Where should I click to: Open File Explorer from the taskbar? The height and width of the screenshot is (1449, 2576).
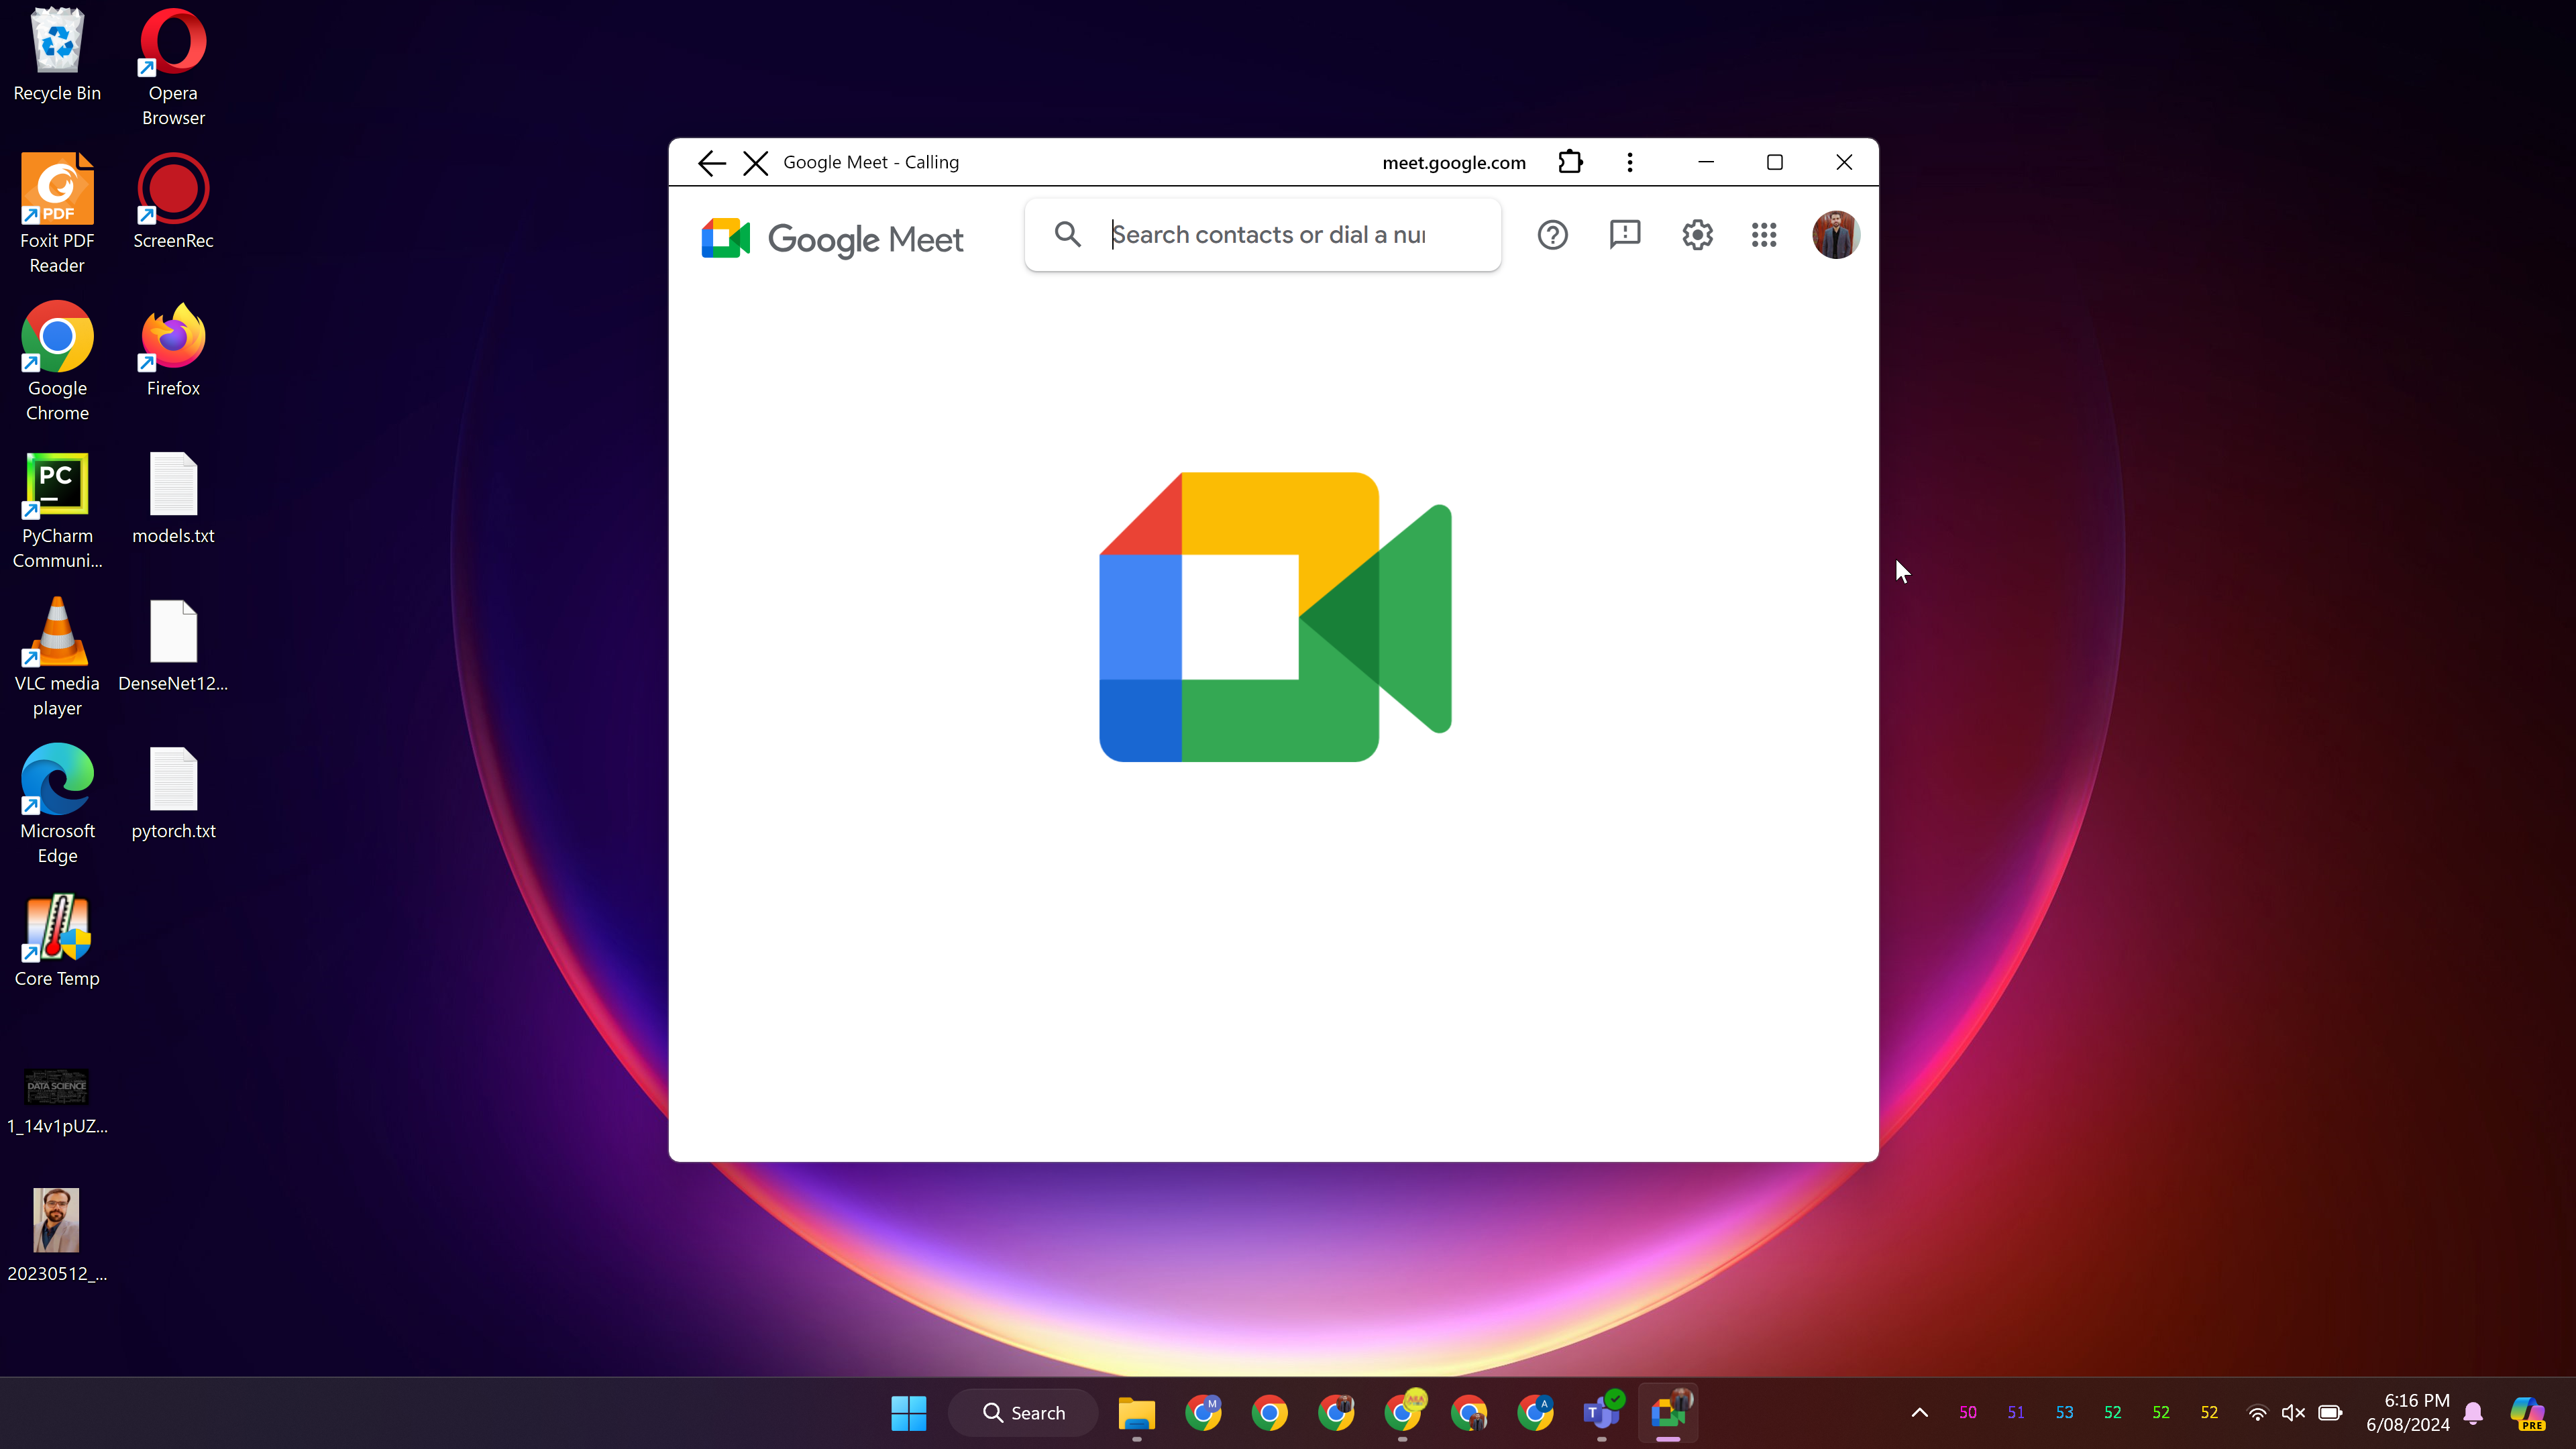[x=1136, y=1412]
